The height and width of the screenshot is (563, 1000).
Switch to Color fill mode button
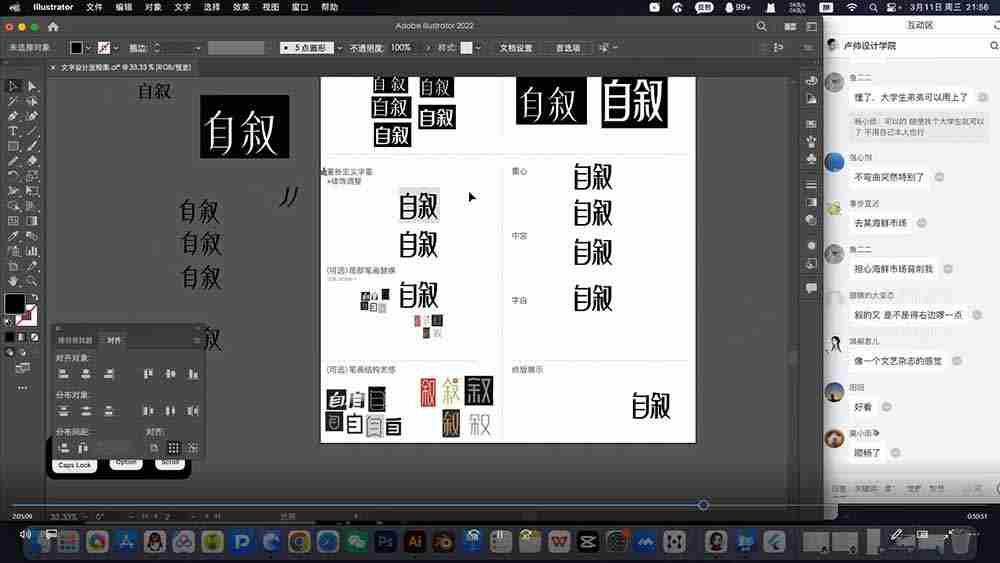pos(9,337)
